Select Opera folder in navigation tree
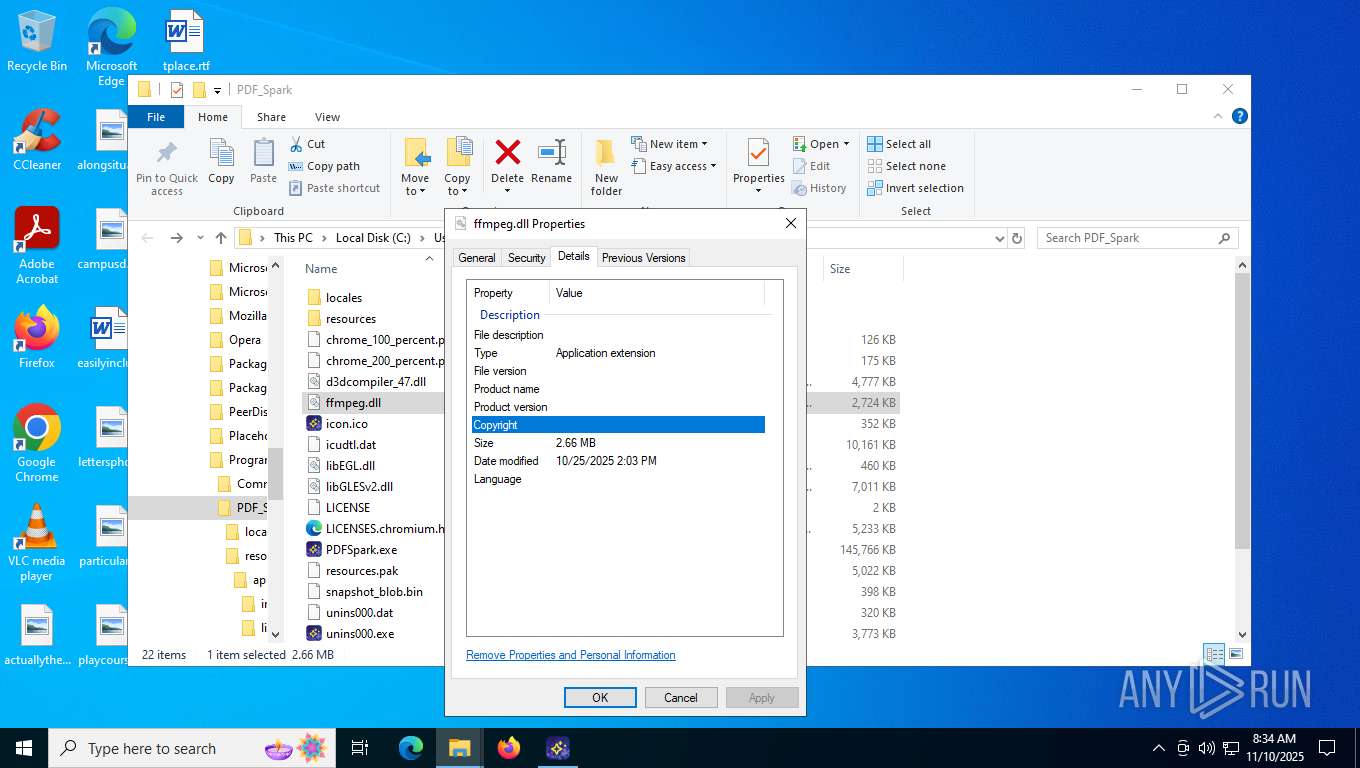Viewport: 1360px width, 768px height. pyautogui.click(x=238, y=339)
